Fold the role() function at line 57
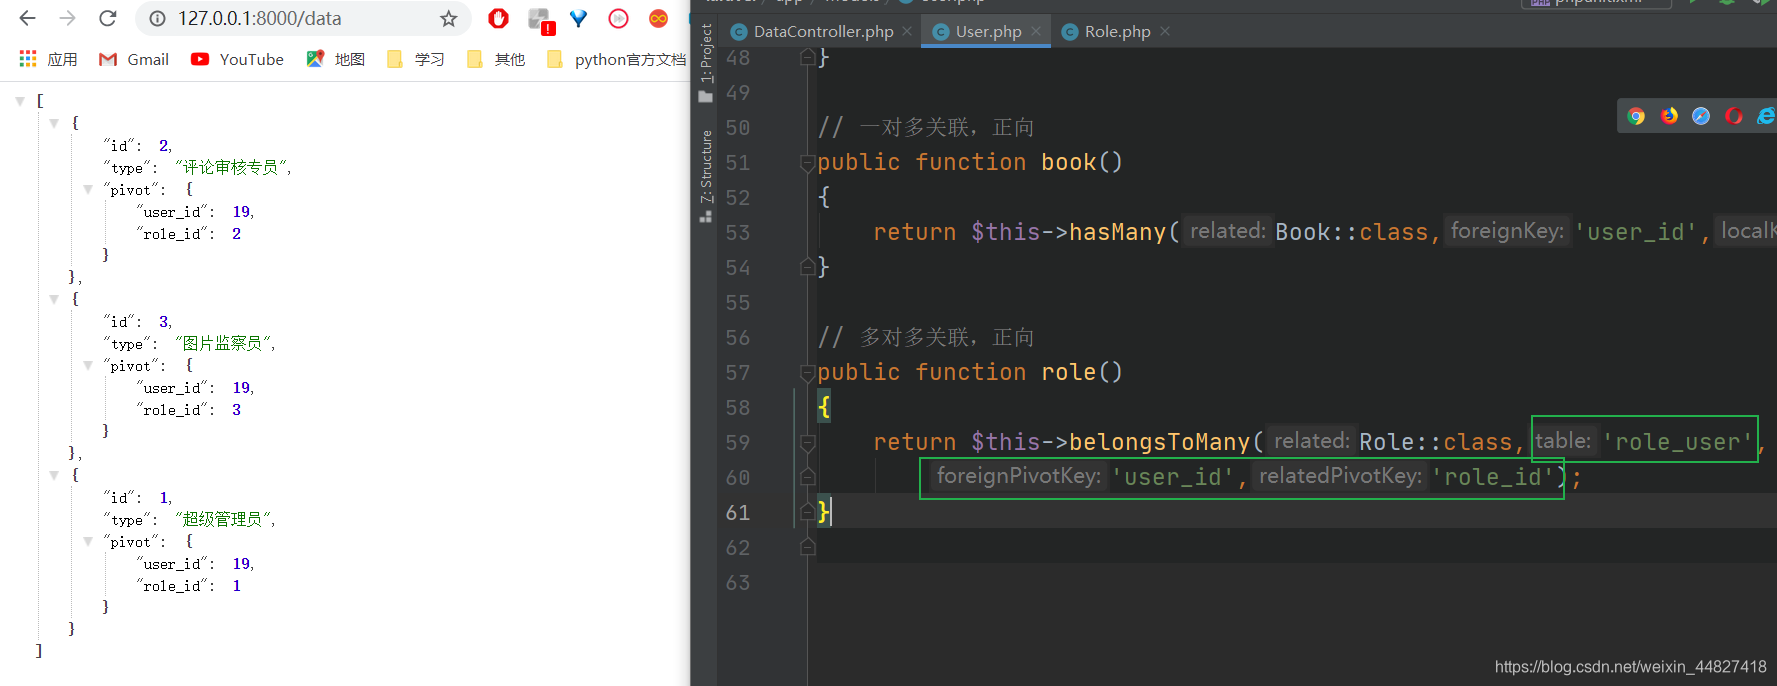 pos(808,373)
